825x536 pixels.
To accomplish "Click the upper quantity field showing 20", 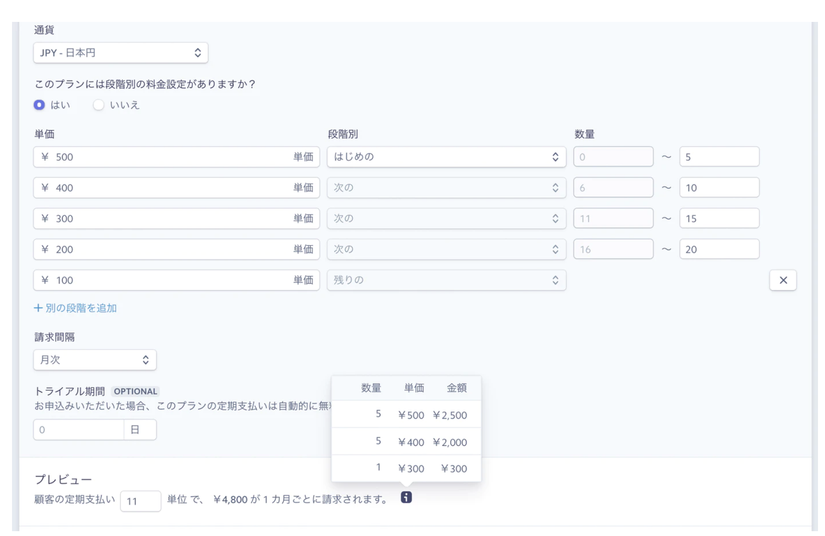I will (x=718, y=250).
